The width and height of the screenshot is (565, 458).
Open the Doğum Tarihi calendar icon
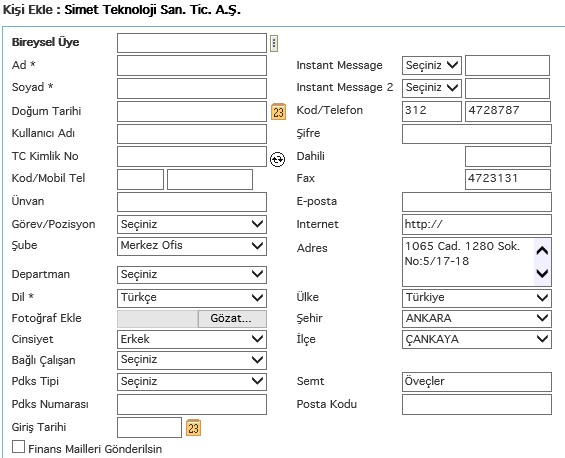pyautogui.click(x=278, y=112)
